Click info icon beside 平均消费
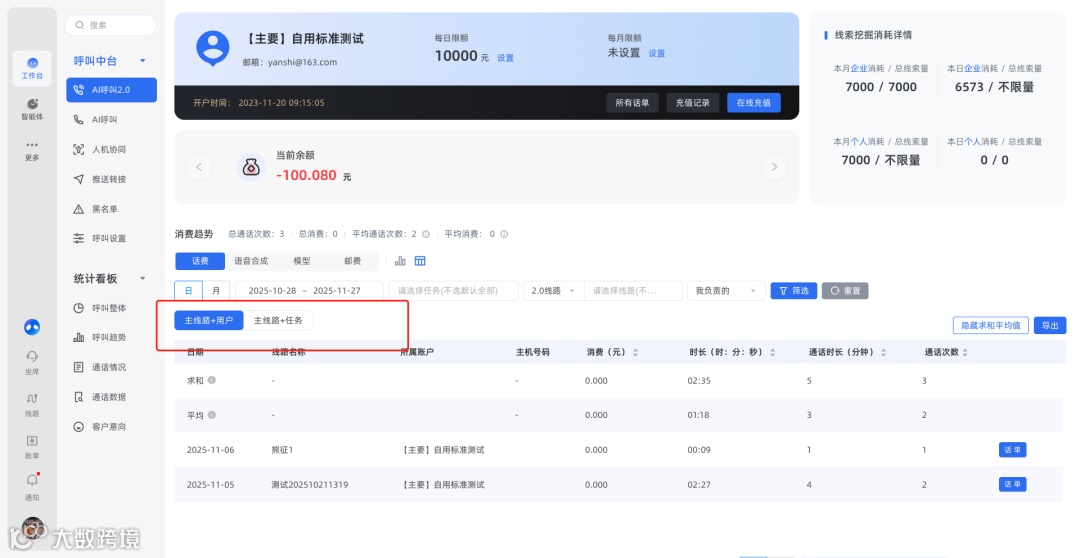The image size is (1080, 558). click(x=504, y=234)
